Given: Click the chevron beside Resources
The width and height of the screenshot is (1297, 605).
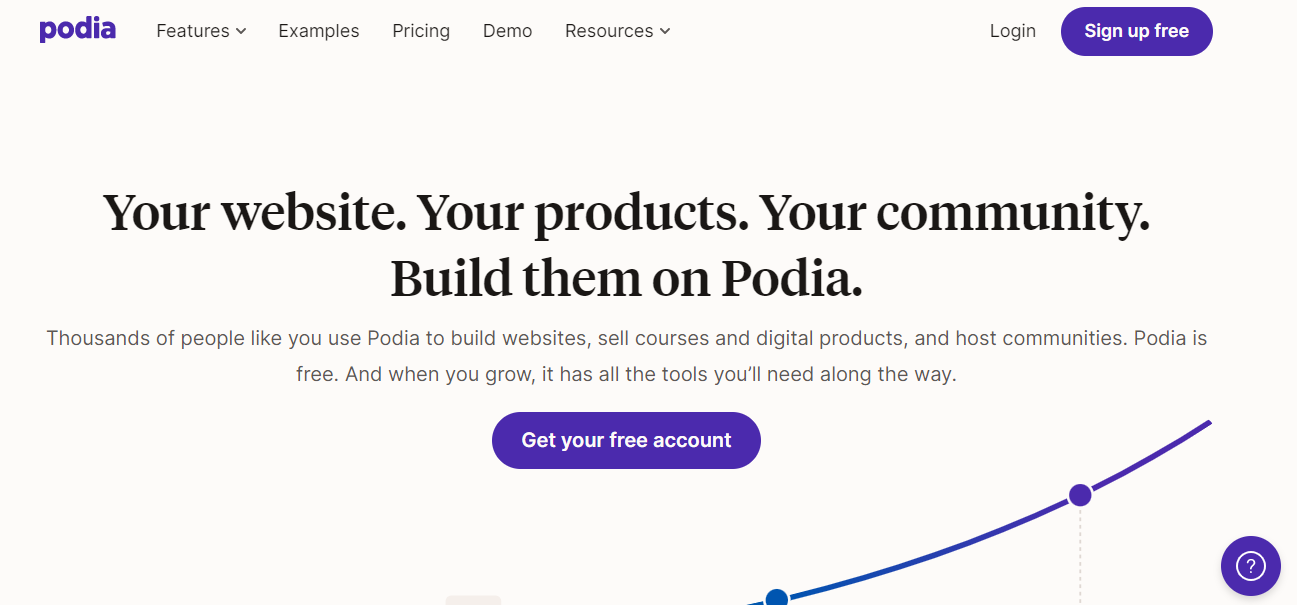Looking at the screenshot, I should pyautogui.click(x=665, y=32).
